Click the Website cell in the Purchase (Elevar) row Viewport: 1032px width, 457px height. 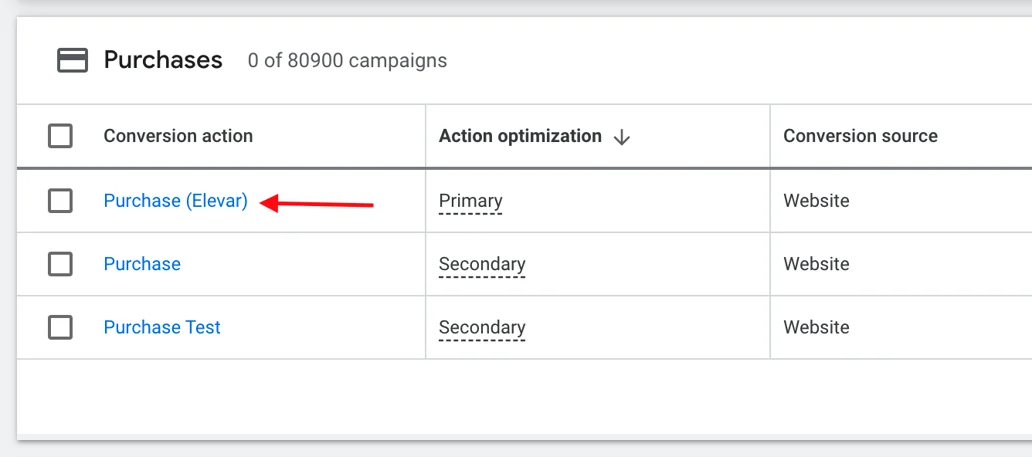[816, 201]
